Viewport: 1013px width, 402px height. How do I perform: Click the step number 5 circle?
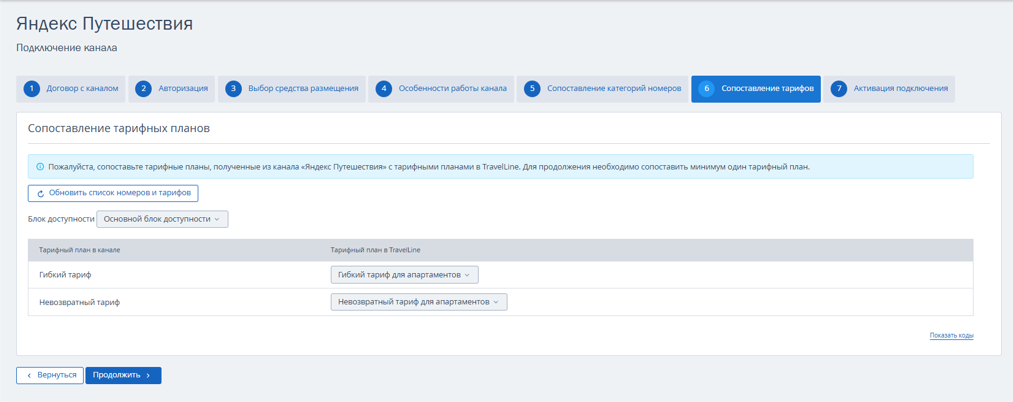coord(532,89)
